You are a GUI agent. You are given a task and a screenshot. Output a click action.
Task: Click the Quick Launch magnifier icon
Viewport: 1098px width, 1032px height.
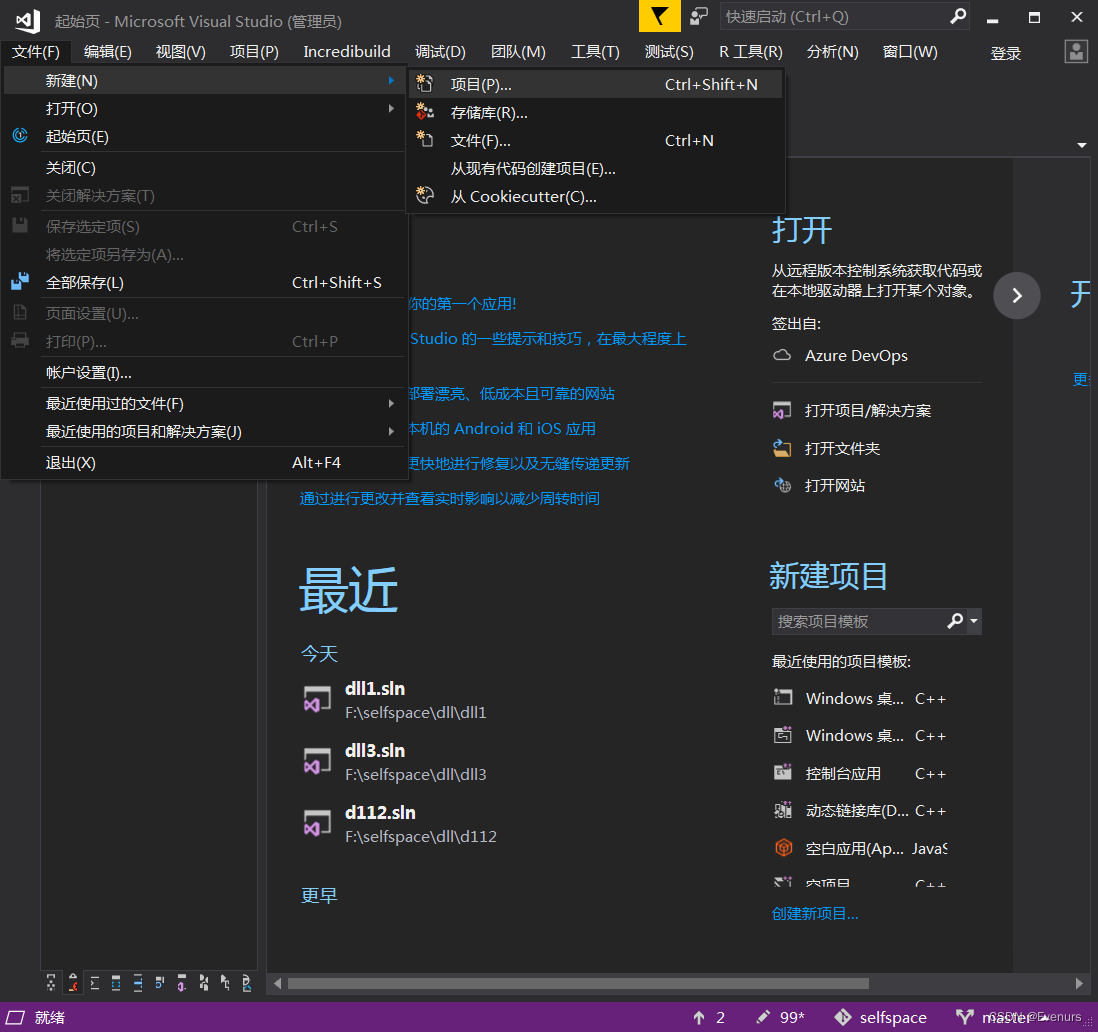[958, 16]
